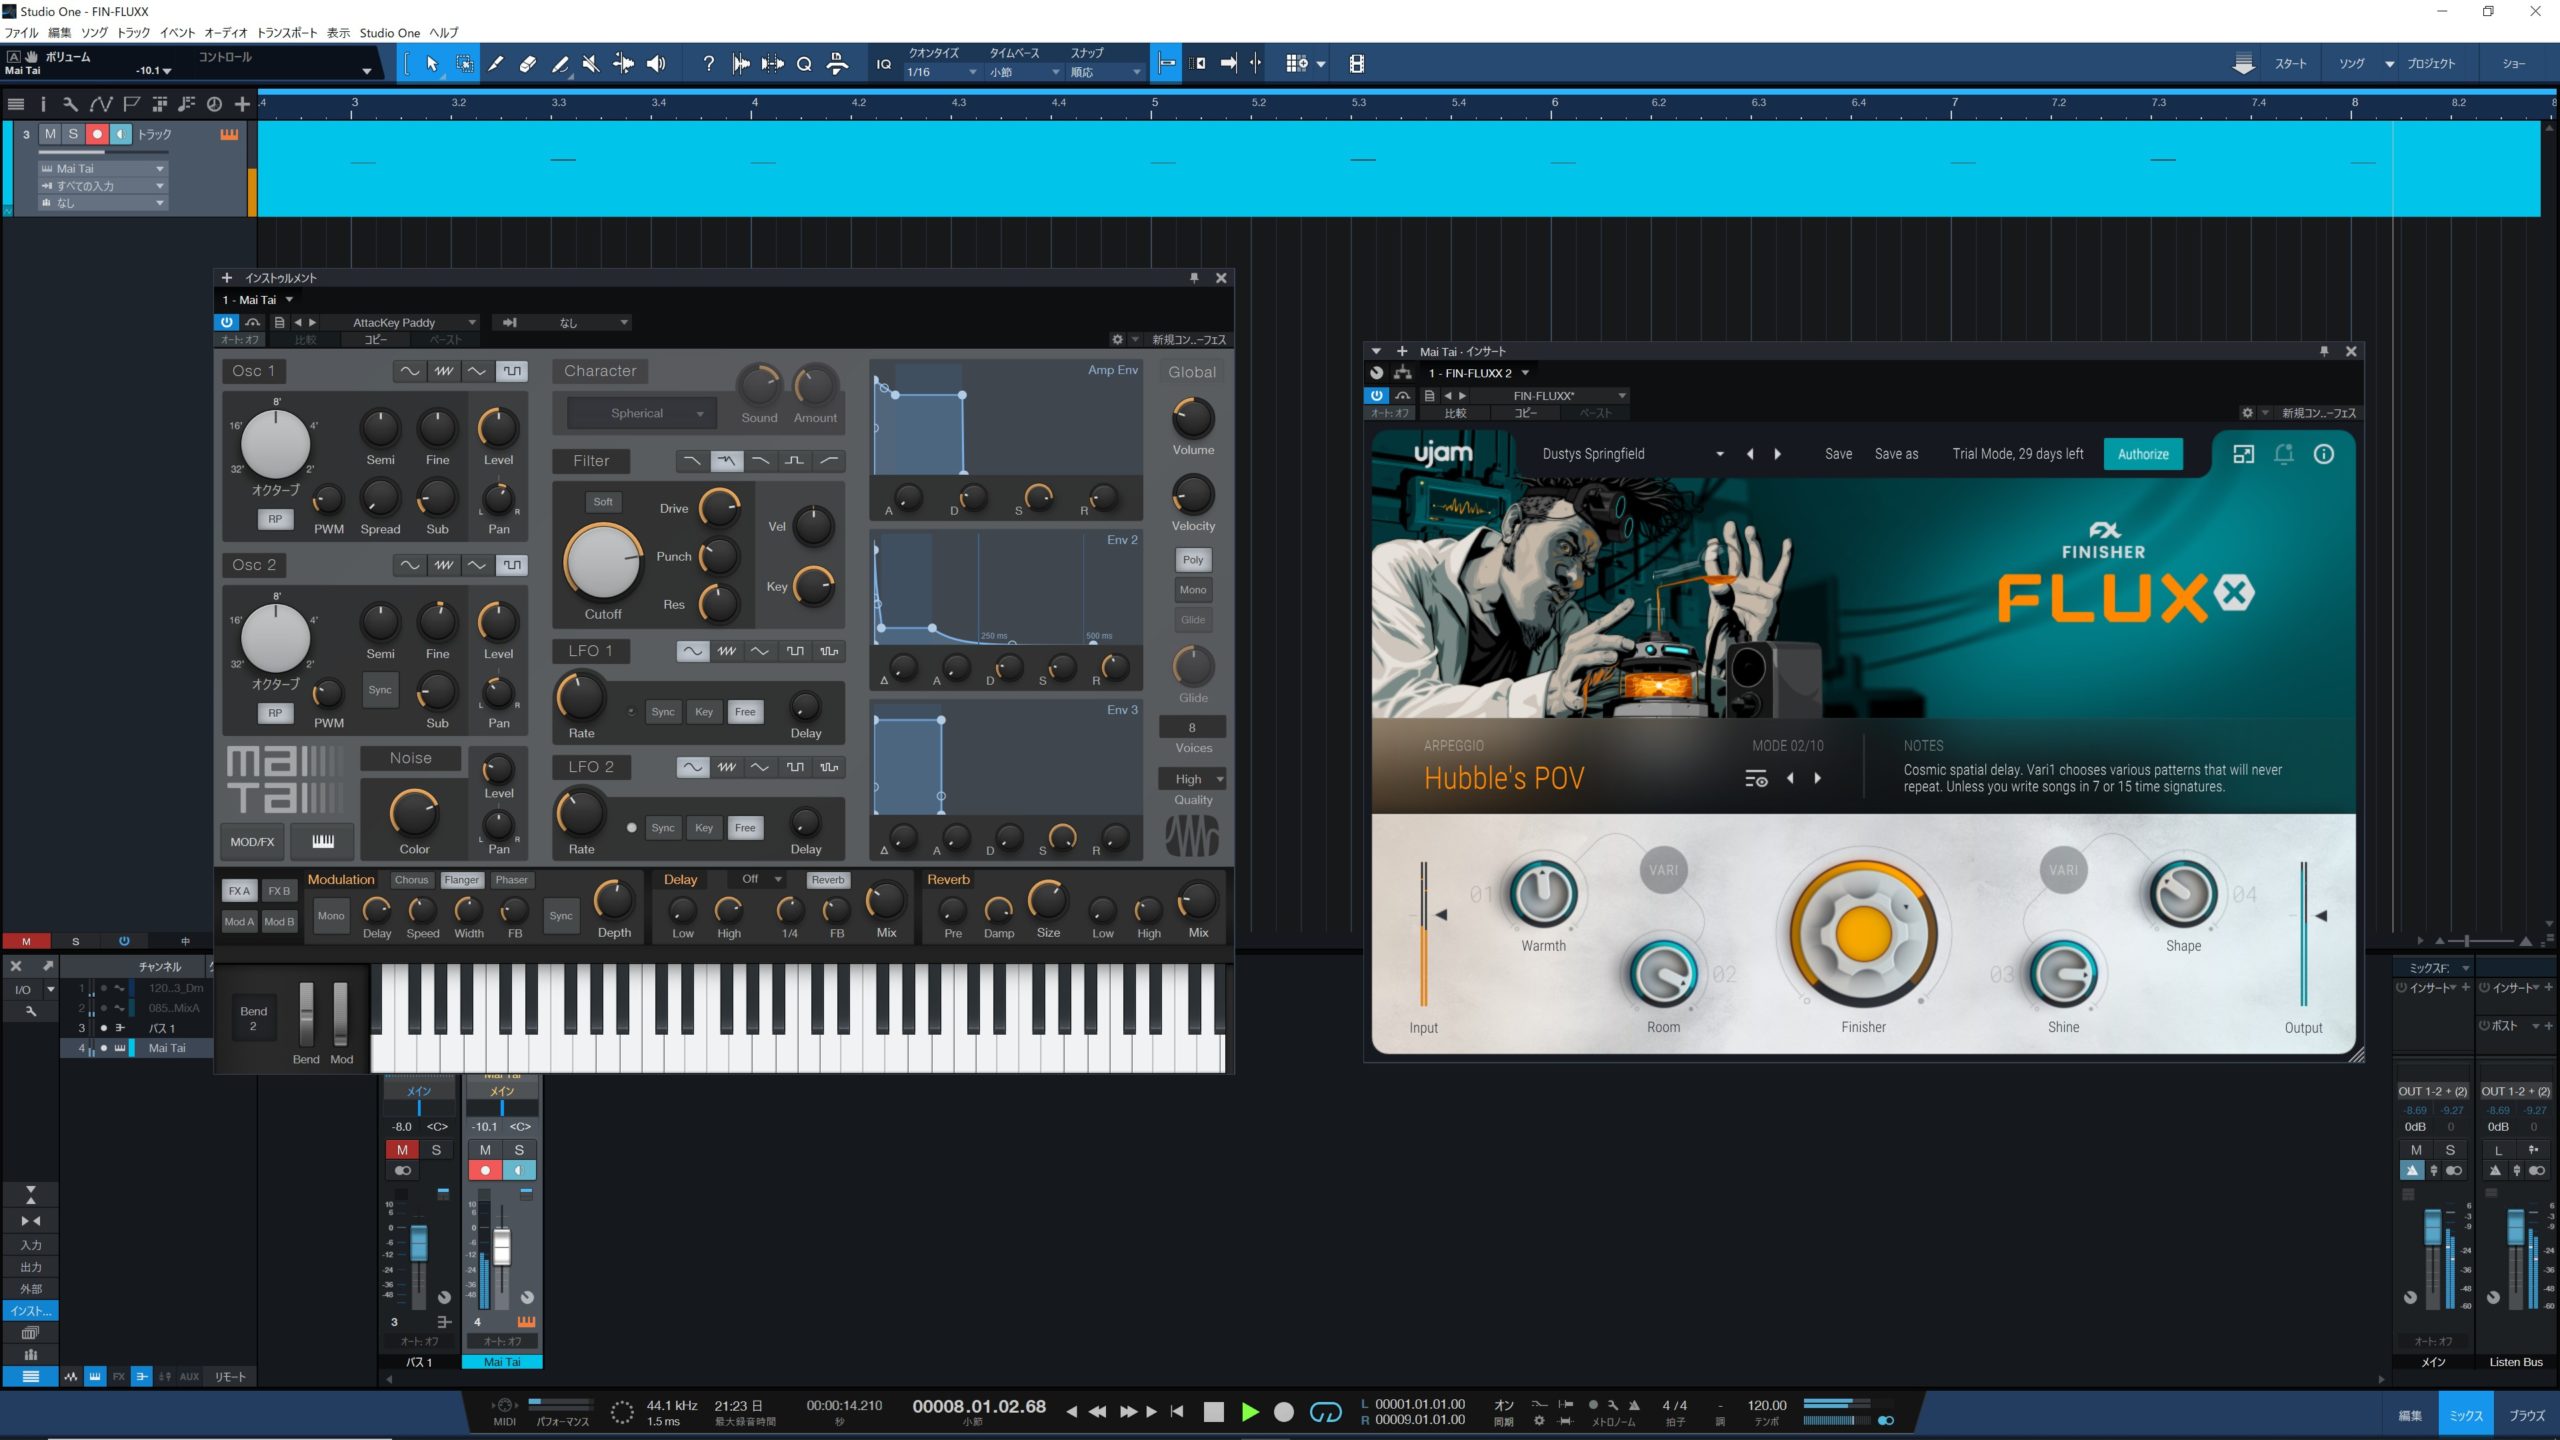This screenshot has width=2560, height=1440.
Task: Toggle the Loop button in transport
Action: tap(1326, 1412)
